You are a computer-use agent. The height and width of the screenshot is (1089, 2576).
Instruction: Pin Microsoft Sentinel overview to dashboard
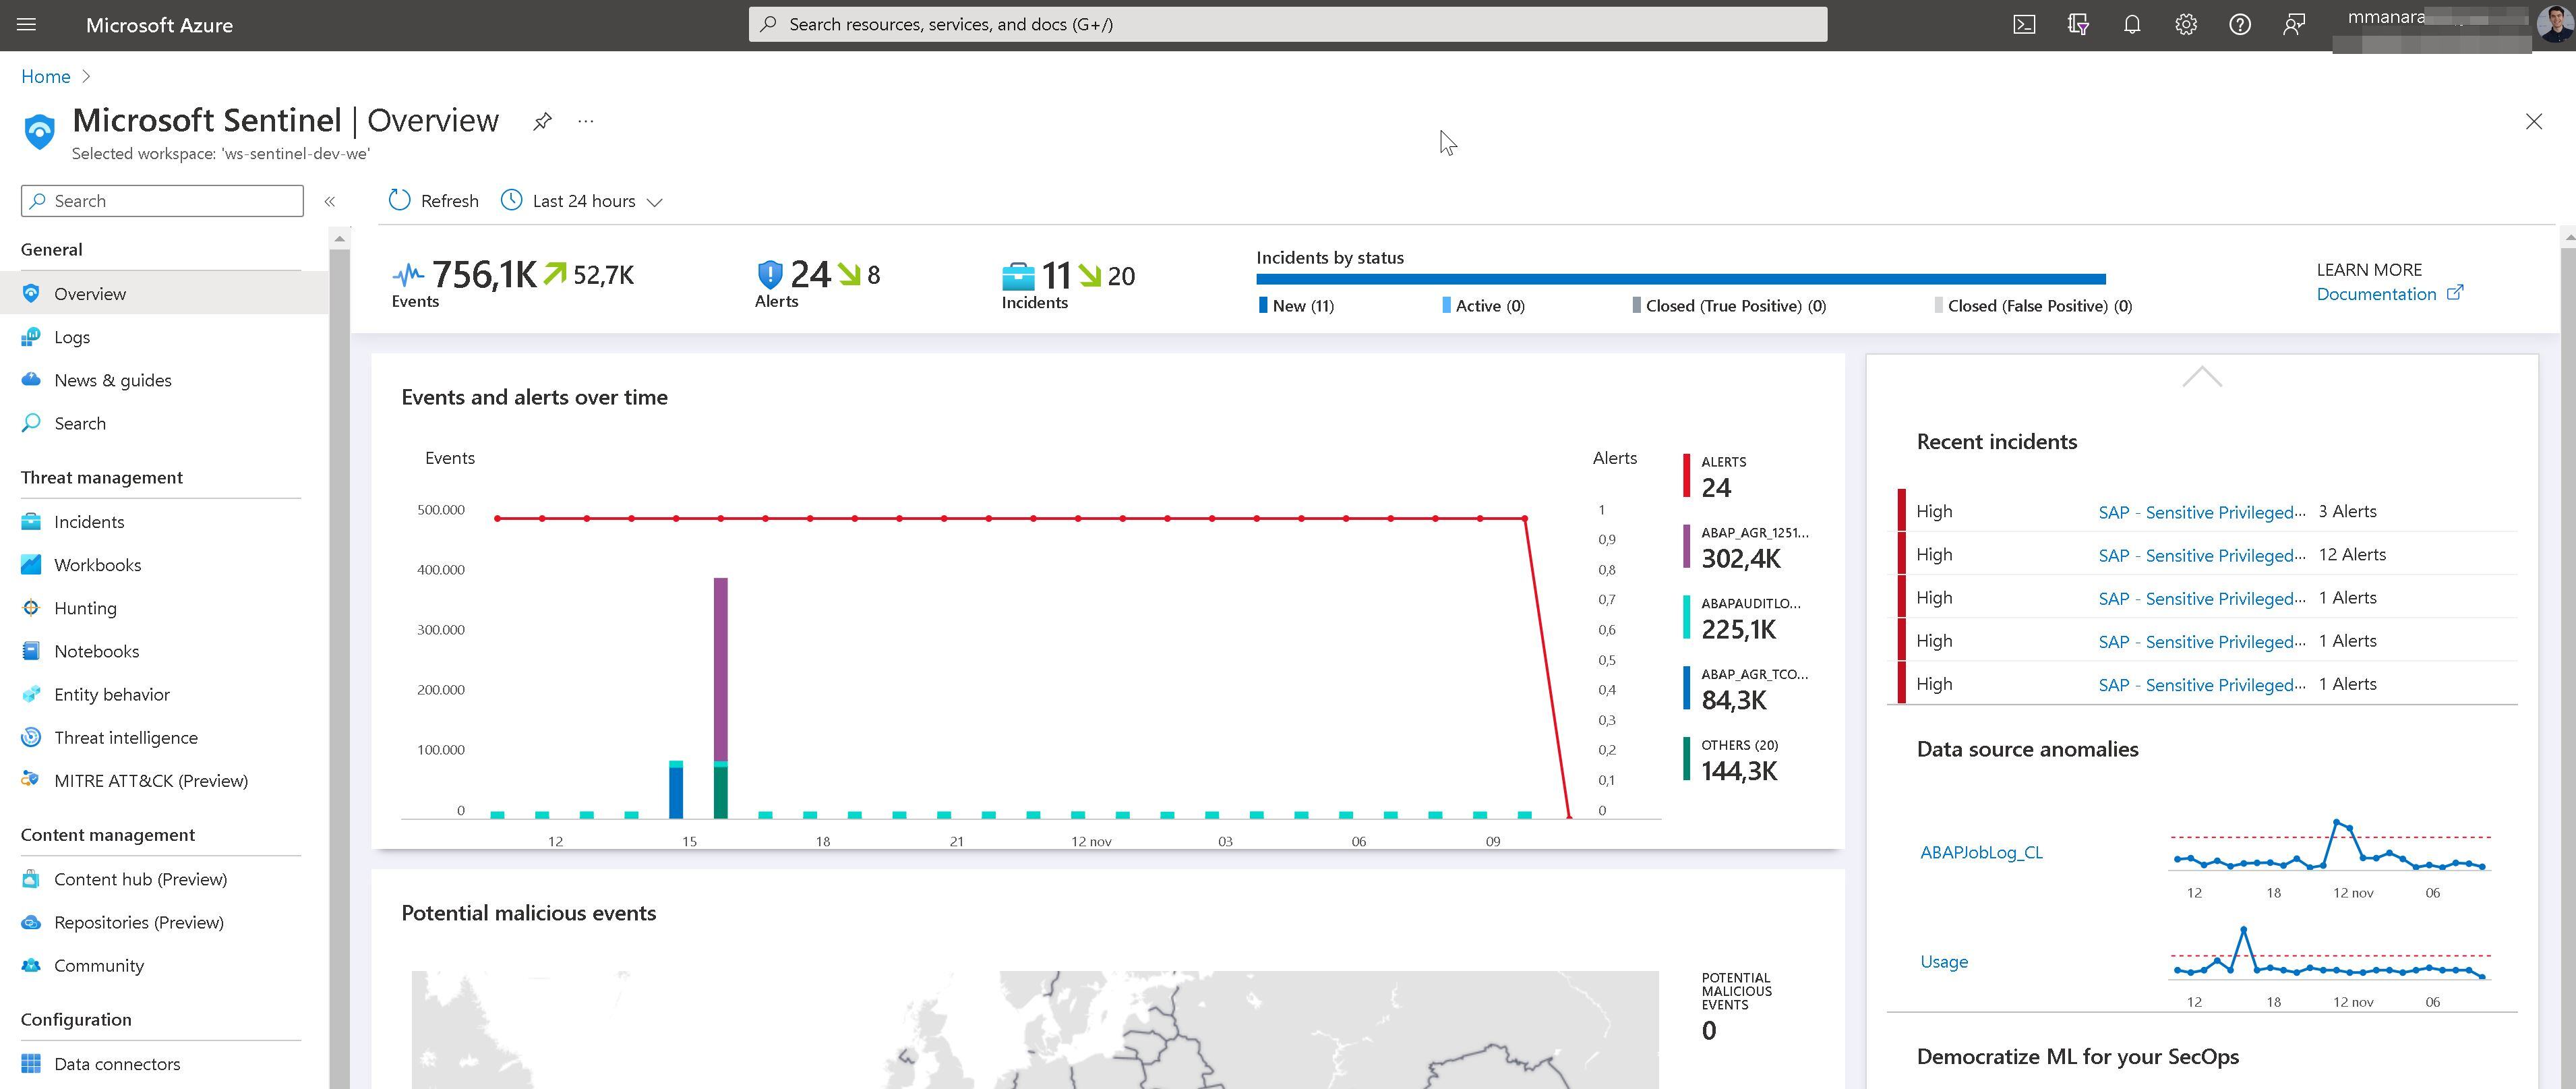coord(542,121)
